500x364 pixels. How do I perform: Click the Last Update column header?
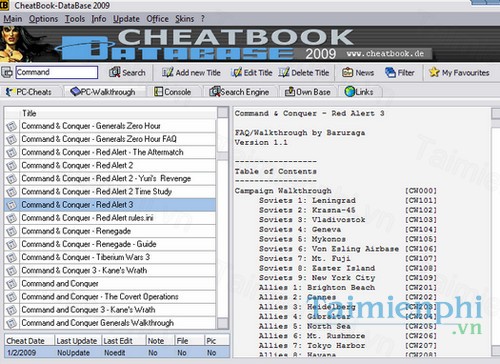click(77, 341)
